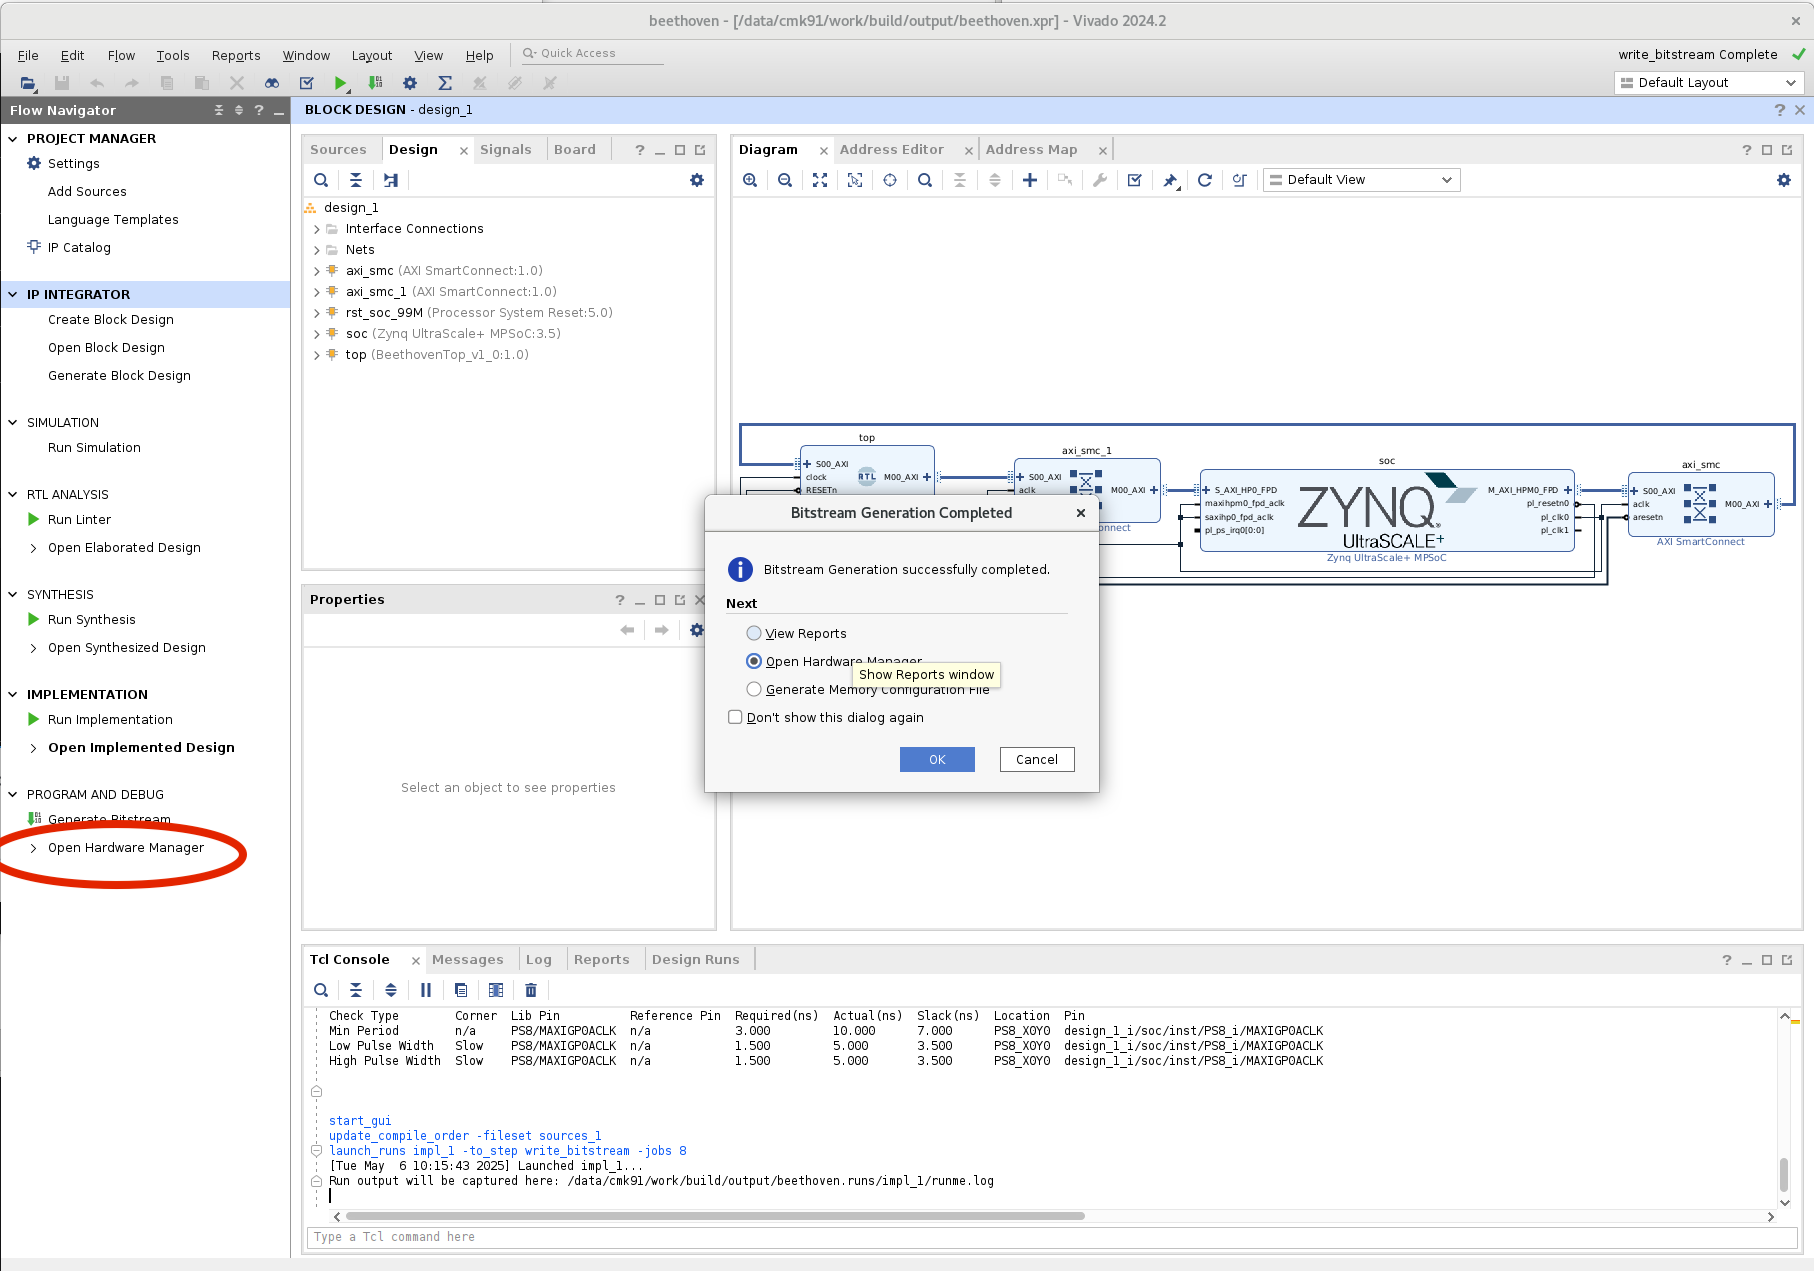
Task: Expand axi_smc_1 in Design tree
Action: click(x=317, y=292)
